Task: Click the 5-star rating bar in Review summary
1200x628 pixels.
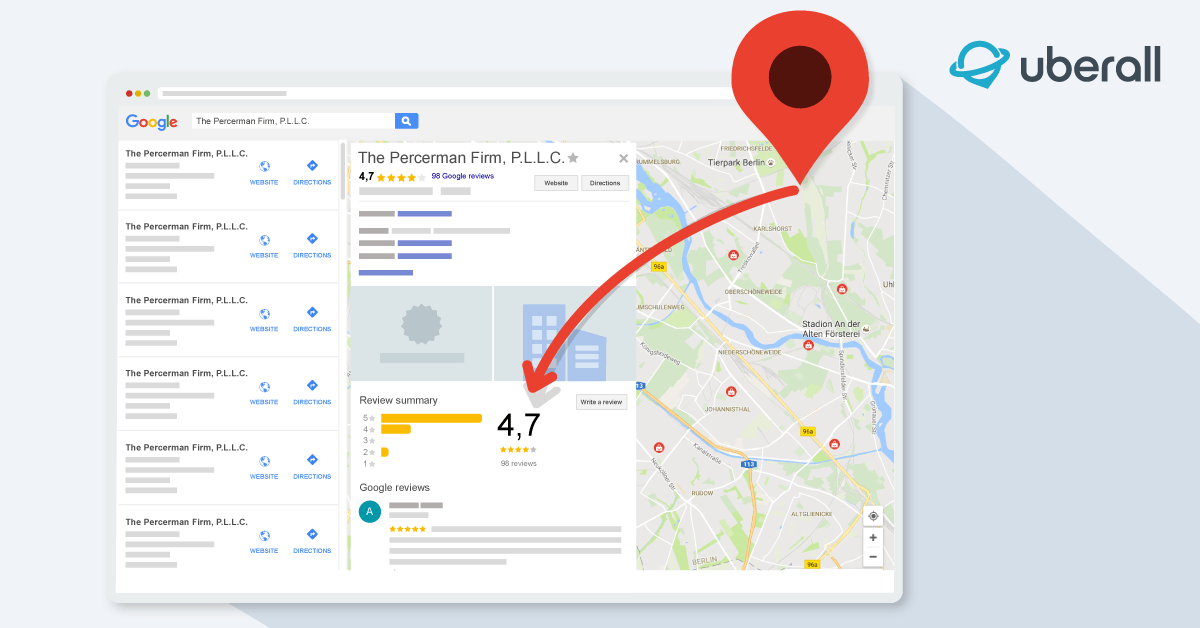Action: (431, 418)
